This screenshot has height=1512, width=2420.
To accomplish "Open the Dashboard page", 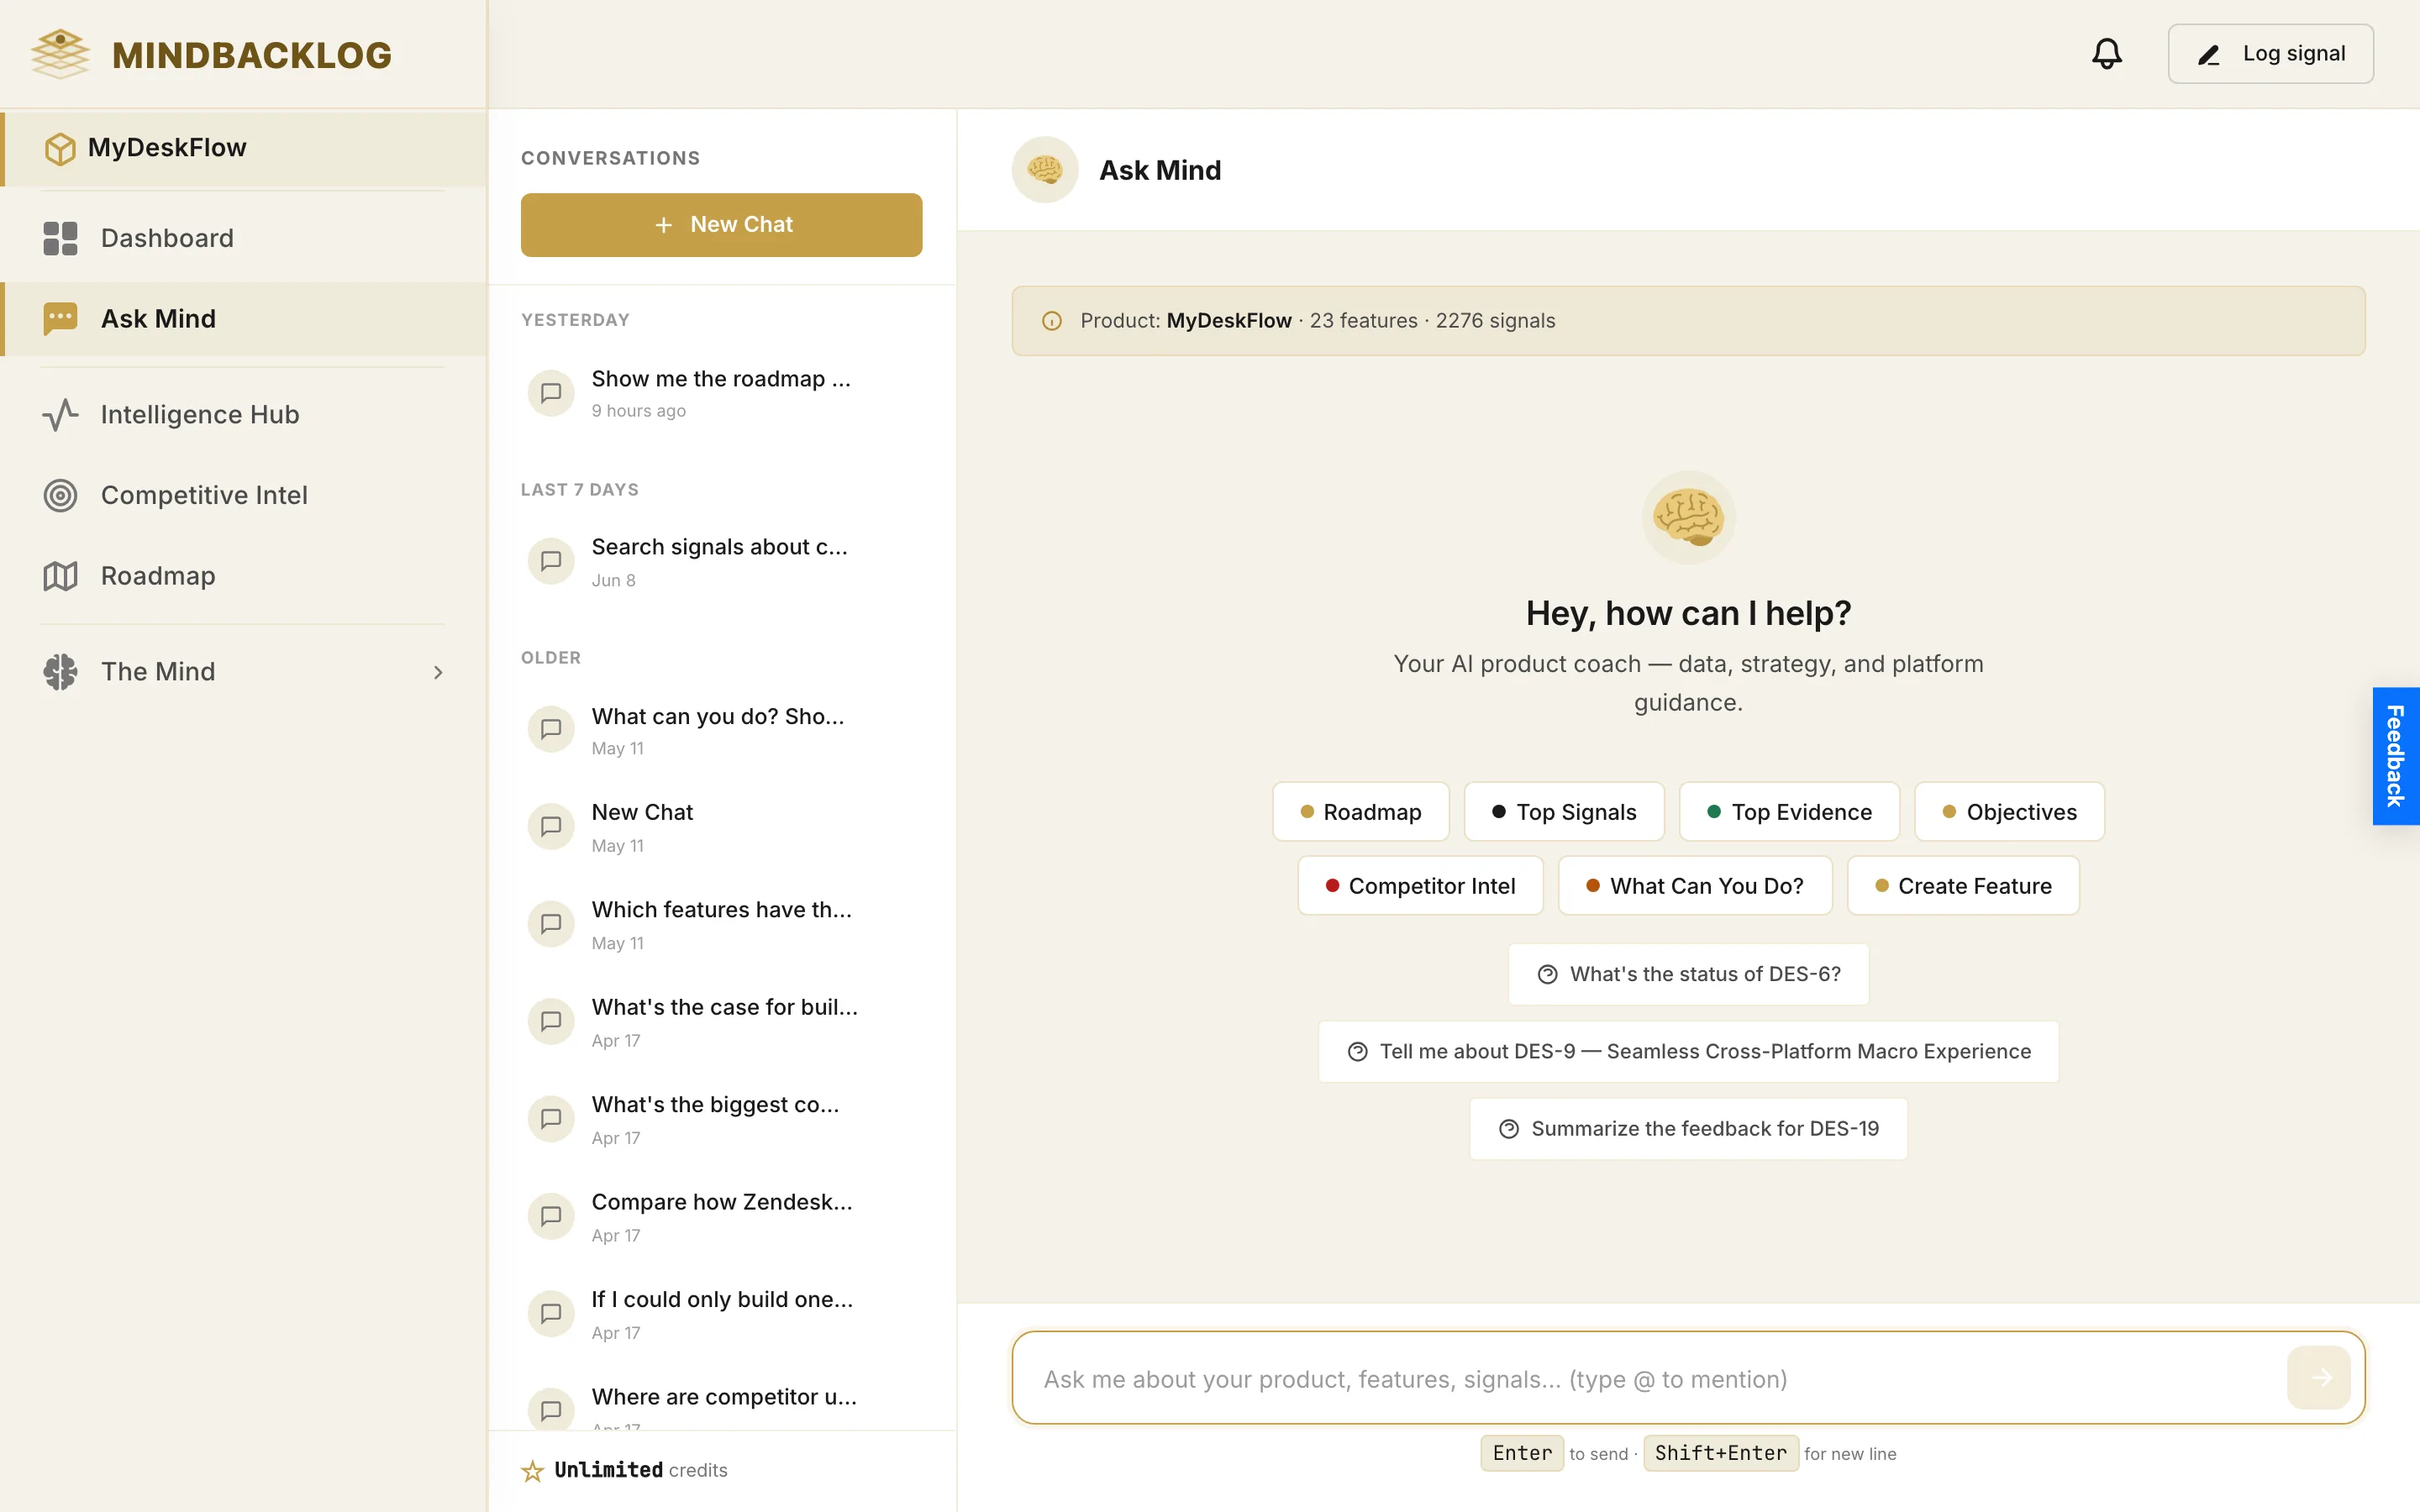I will pos(244,238).
